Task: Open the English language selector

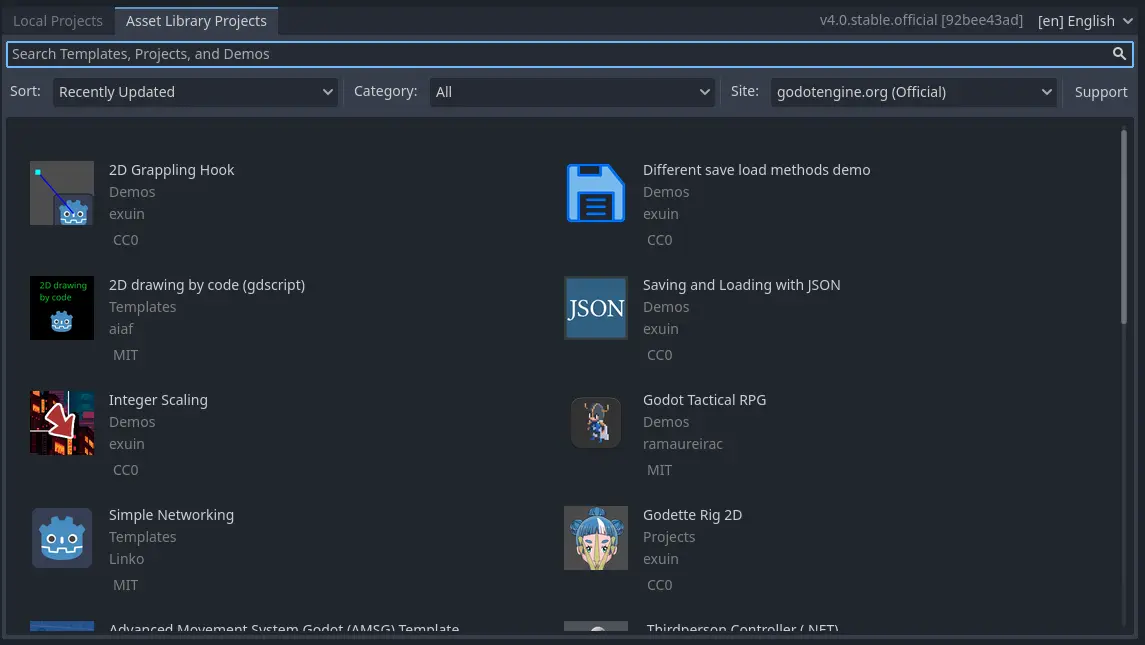Action: coord(1085,20)
